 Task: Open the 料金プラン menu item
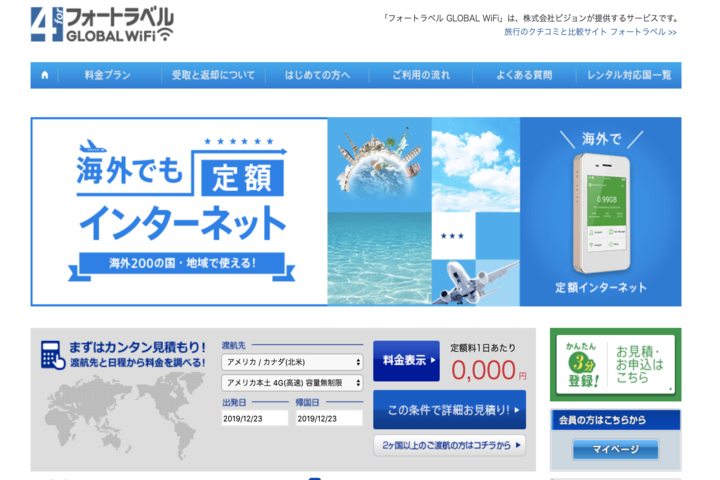click(x=107, y=75)
